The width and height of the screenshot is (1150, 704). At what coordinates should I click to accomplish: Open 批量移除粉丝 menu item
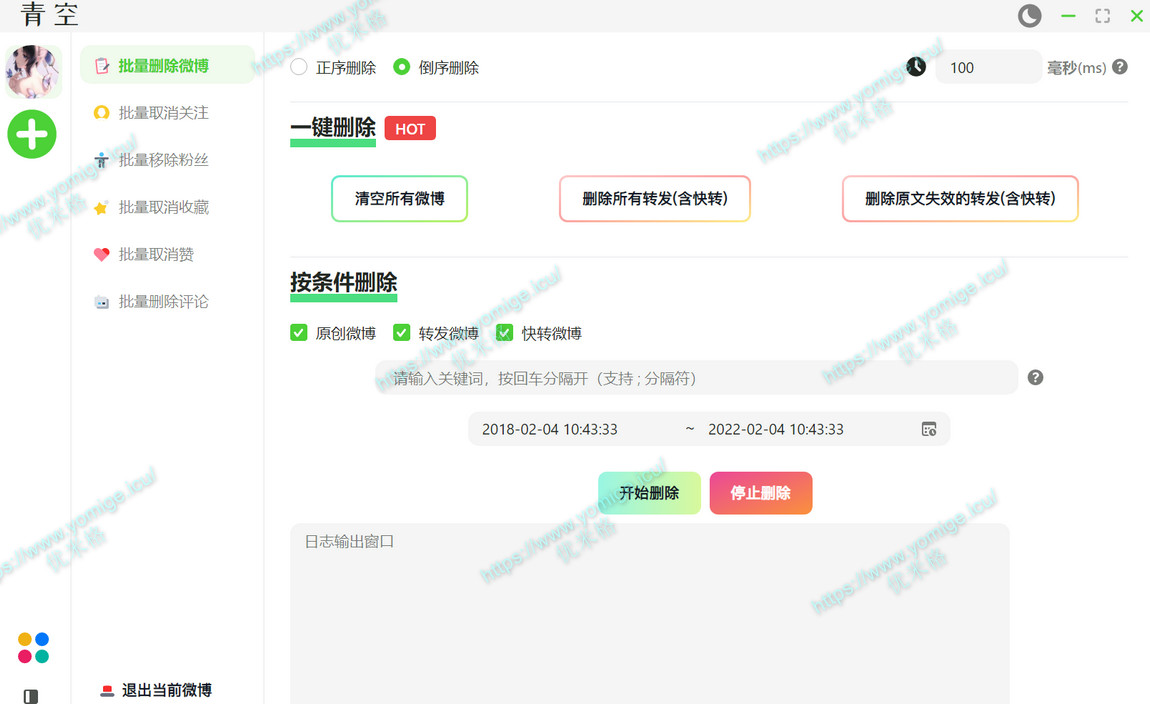tap(163, 160)
